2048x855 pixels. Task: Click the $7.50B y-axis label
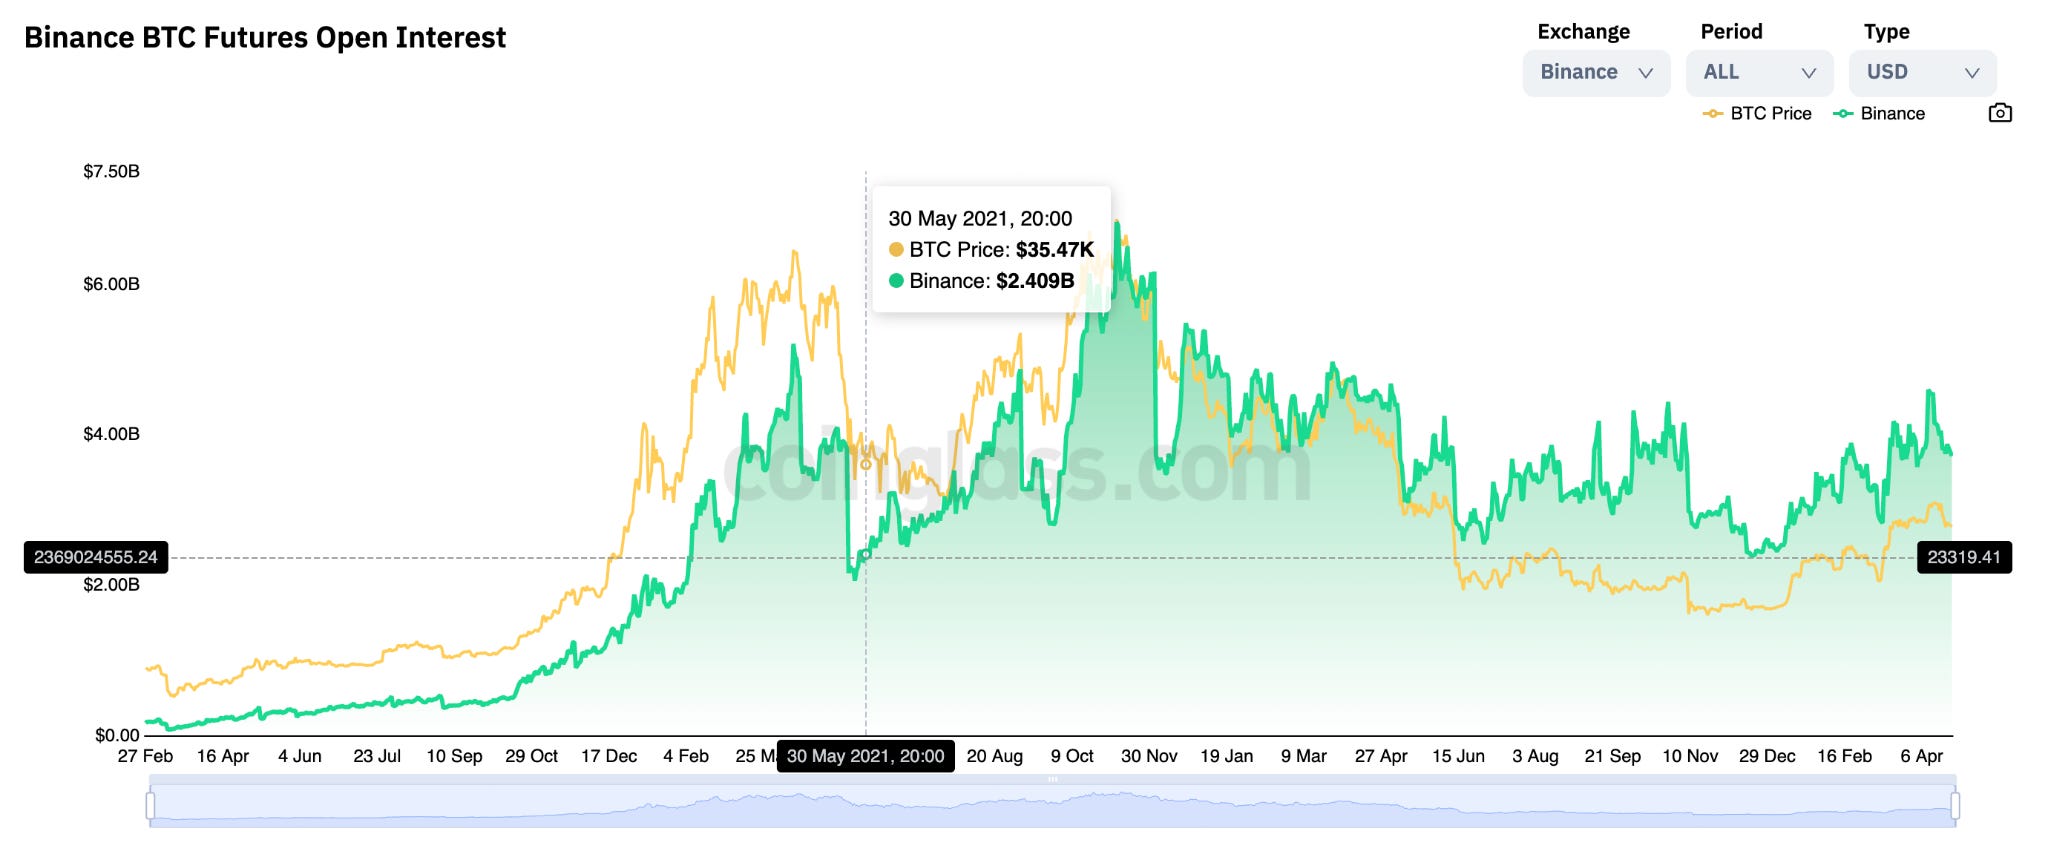pos(111,172)
